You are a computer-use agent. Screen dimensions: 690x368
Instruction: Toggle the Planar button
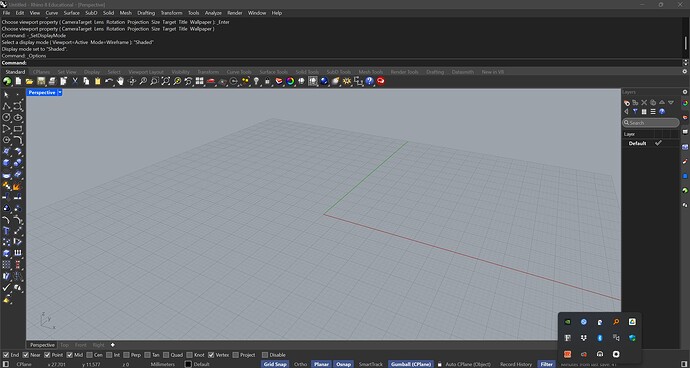pos(321,364)
